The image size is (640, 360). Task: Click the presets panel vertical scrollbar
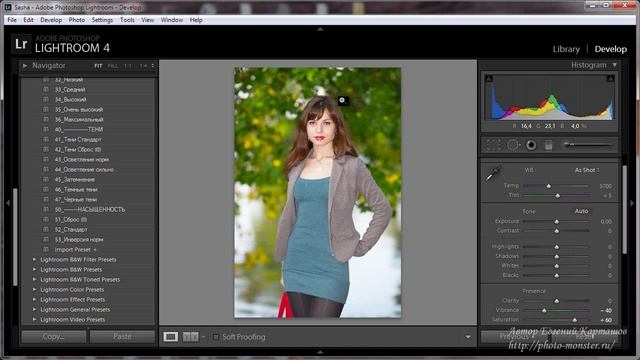(16, 237)
